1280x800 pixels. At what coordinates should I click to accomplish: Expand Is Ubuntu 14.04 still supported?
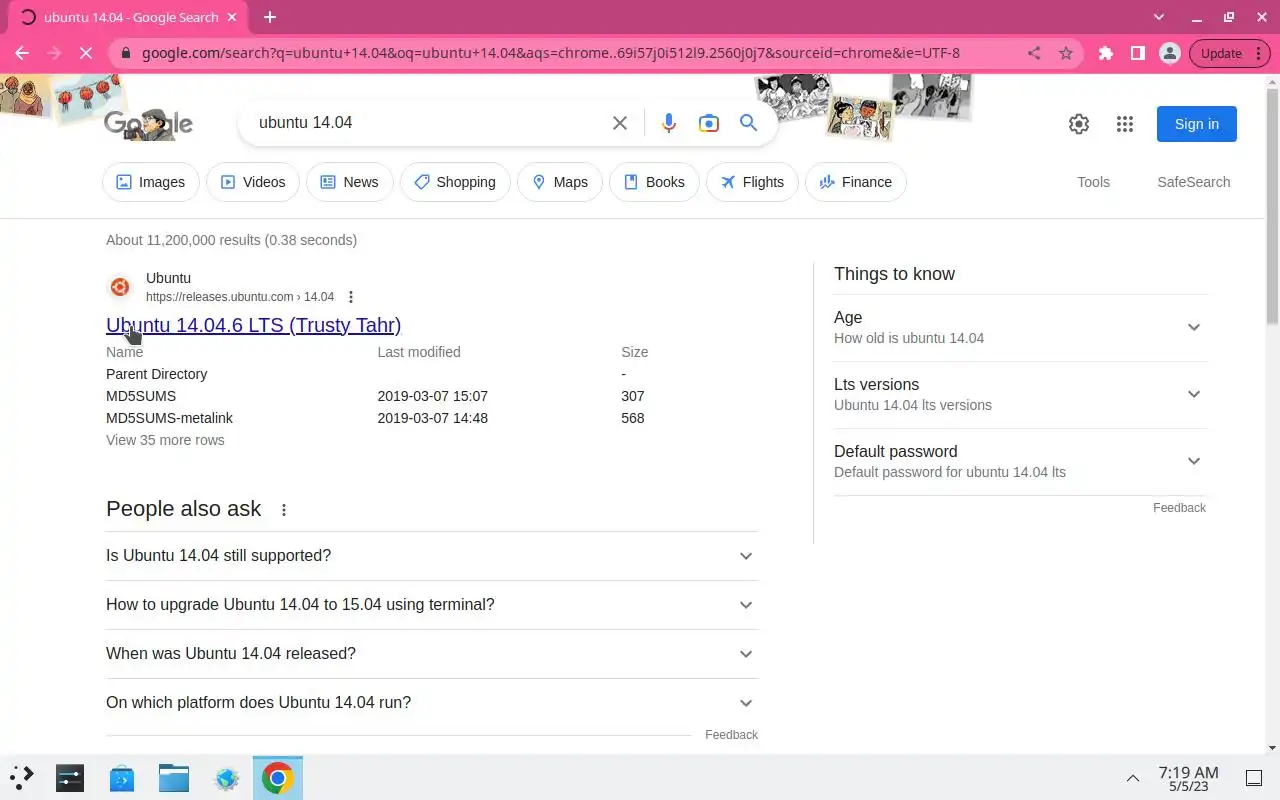pyautogui.click(x=432, y=556)
